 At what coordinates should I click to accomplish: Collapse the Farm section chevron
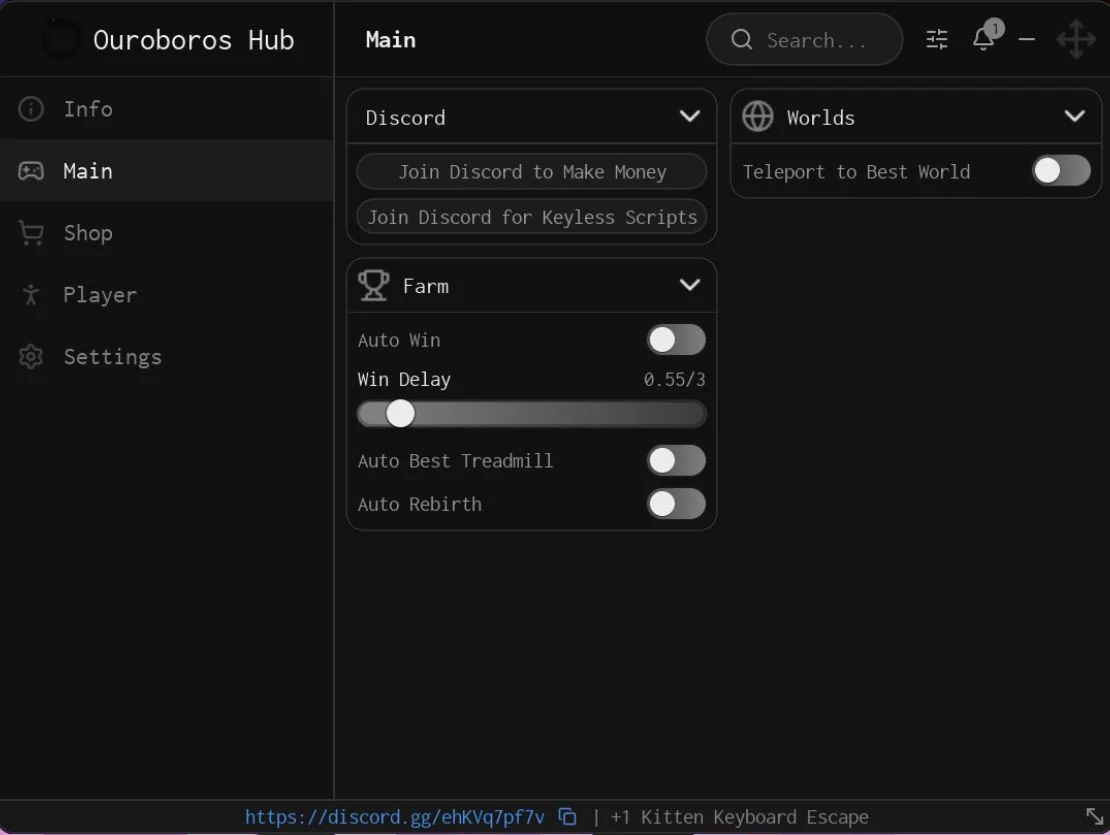coord(690,285)
